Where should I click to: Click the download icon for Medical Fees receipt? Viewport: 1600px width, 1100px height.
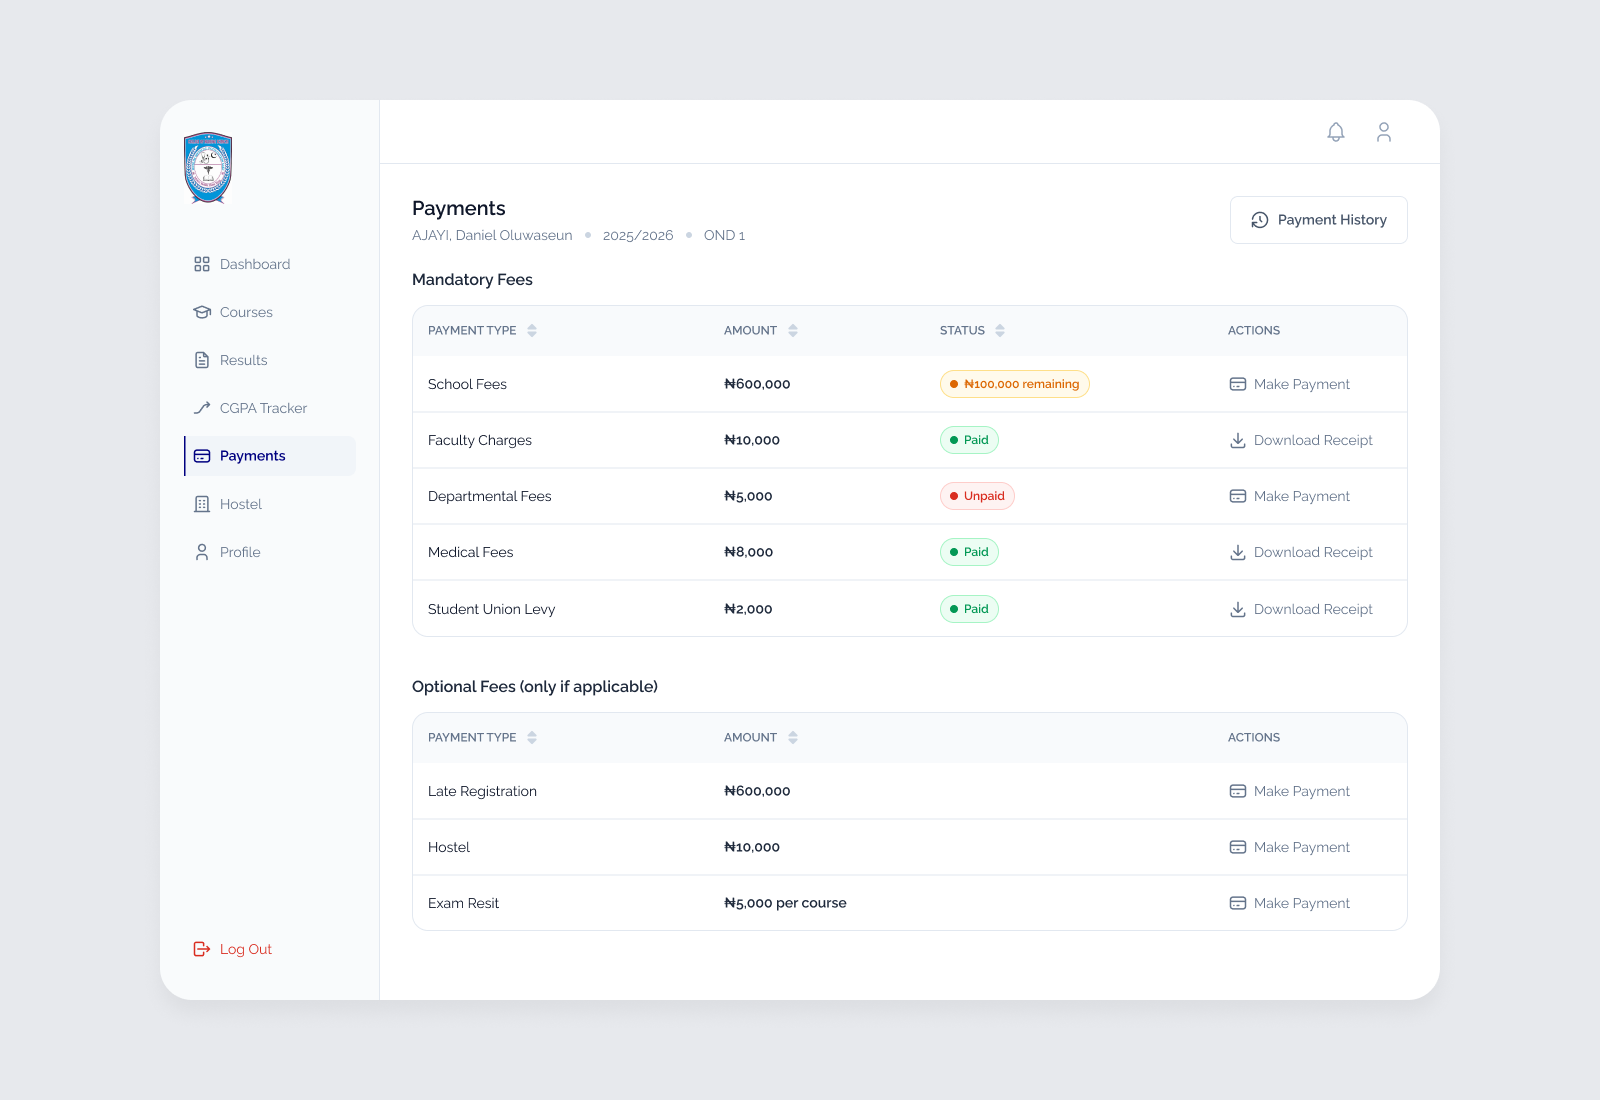point(1238,552)
